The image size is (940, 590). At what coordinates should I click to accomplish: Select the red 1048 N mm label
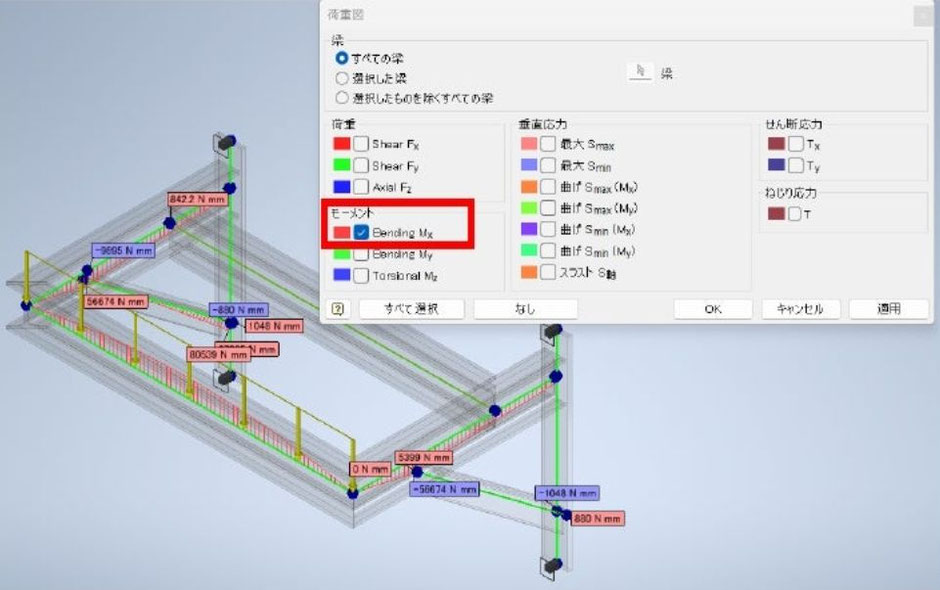click(x=274, y=326)
